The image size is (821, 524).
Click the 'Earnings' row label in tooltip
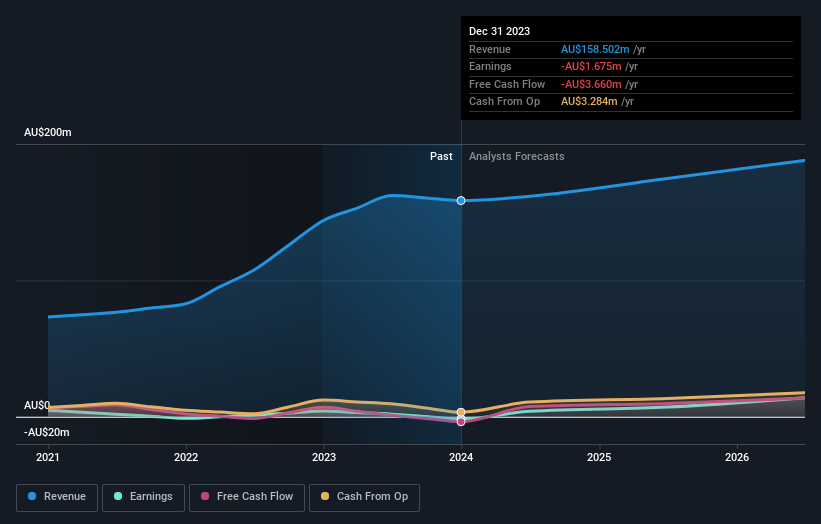coord(490,66)
